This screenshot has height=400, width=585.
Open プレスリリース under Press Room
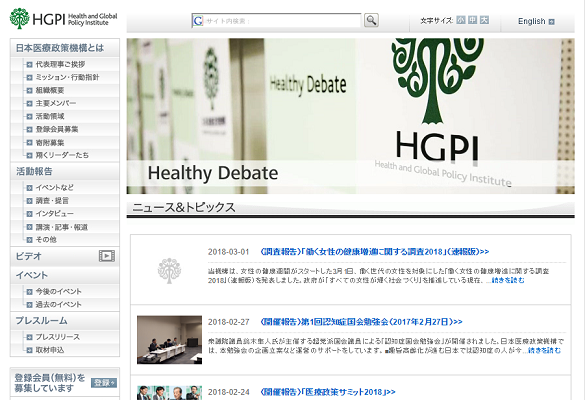[57, 337]
